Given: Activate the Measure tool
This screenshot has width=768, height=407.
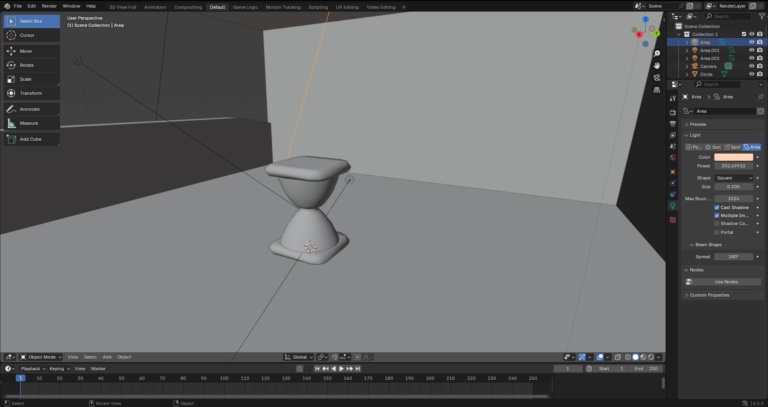Looking at the screenshot, I should (x=29, y=123).
